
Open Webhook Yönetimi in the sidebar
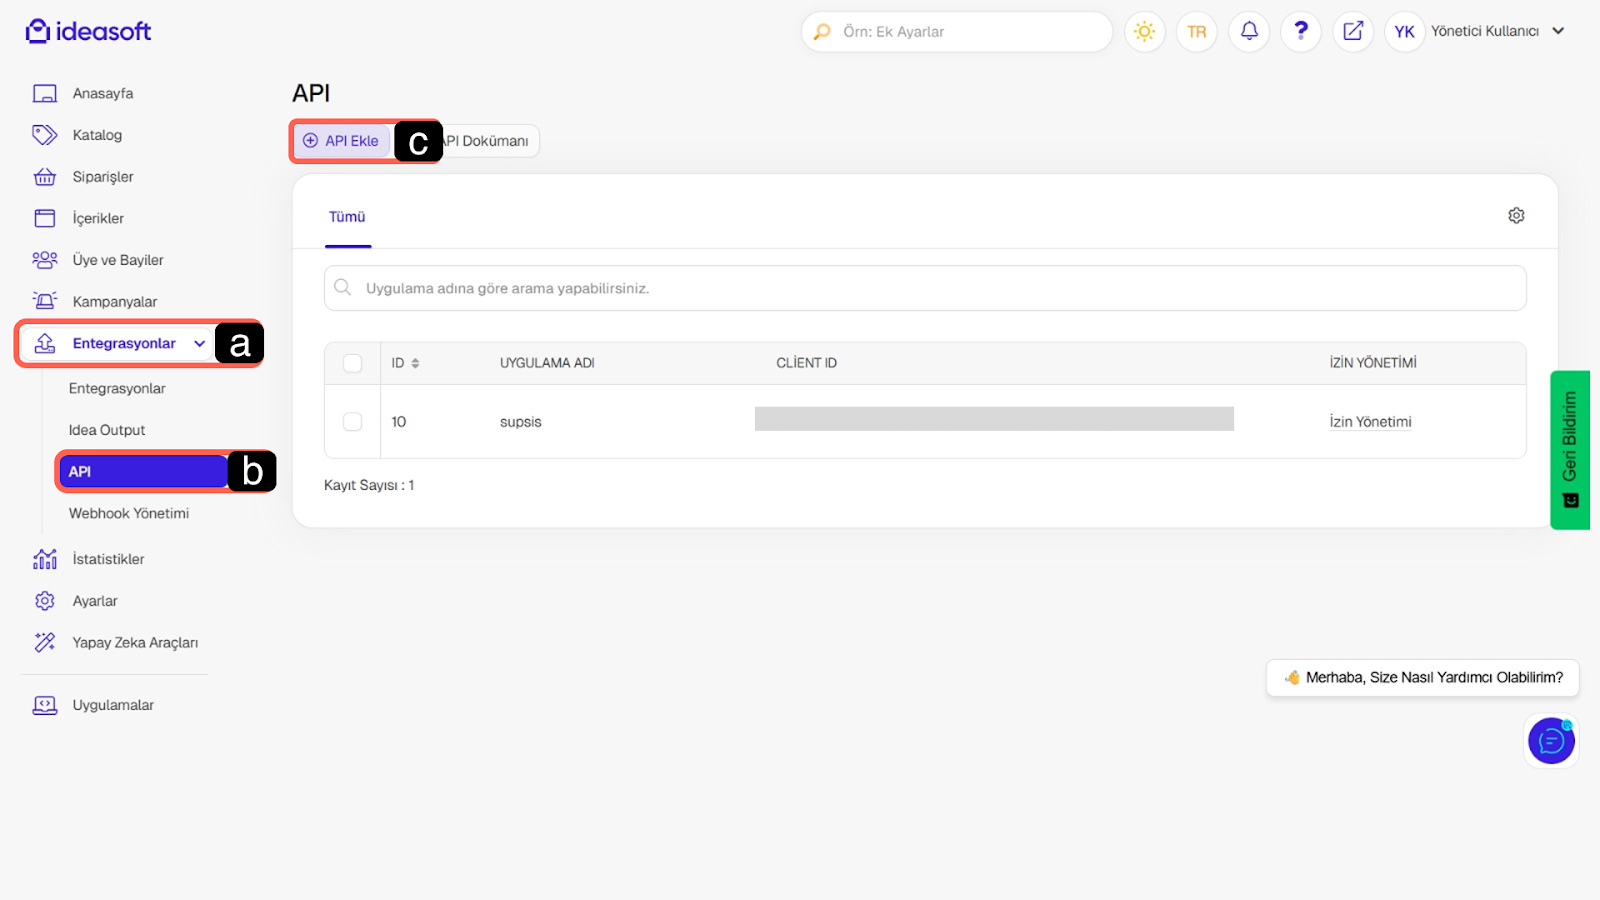[129, 514]
